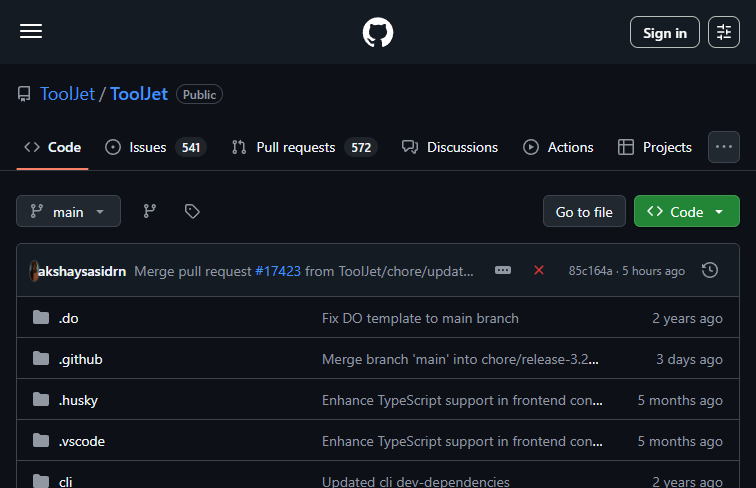
Task: Click folder icon beside .do
Action: pos(41,317)
